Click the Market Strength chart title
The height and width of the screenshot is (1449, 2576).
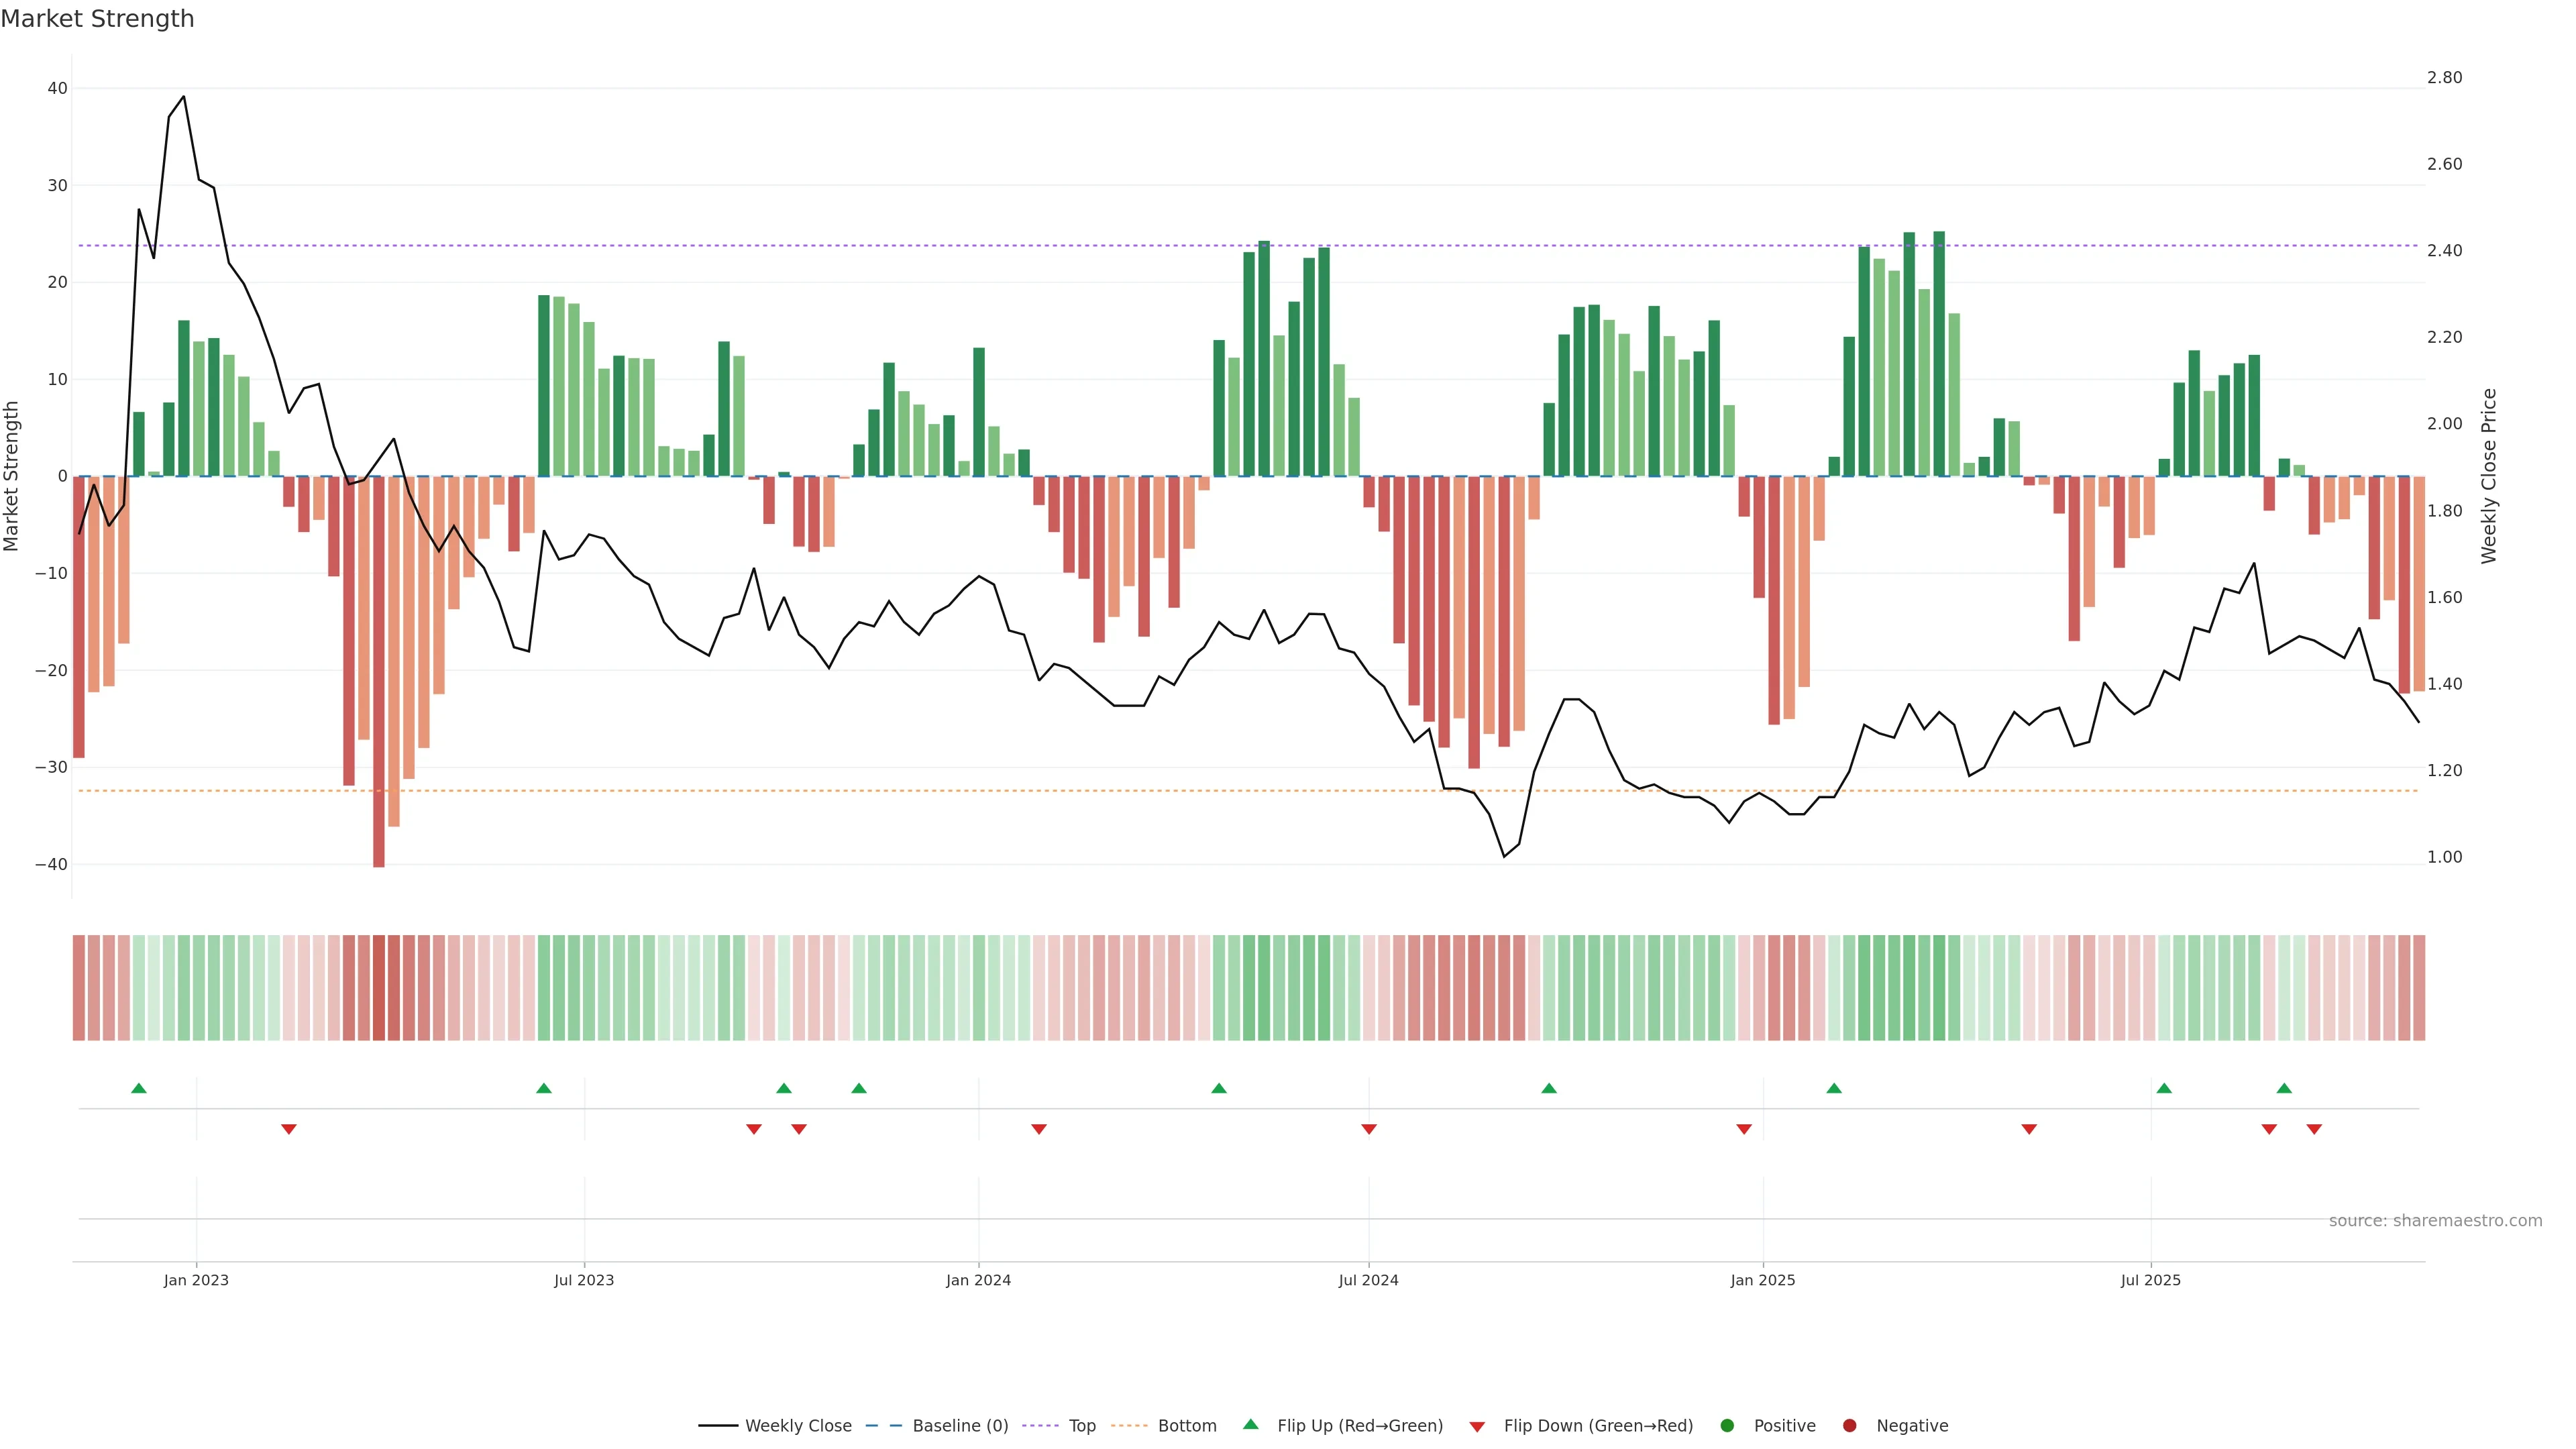(x=97, y=19)
